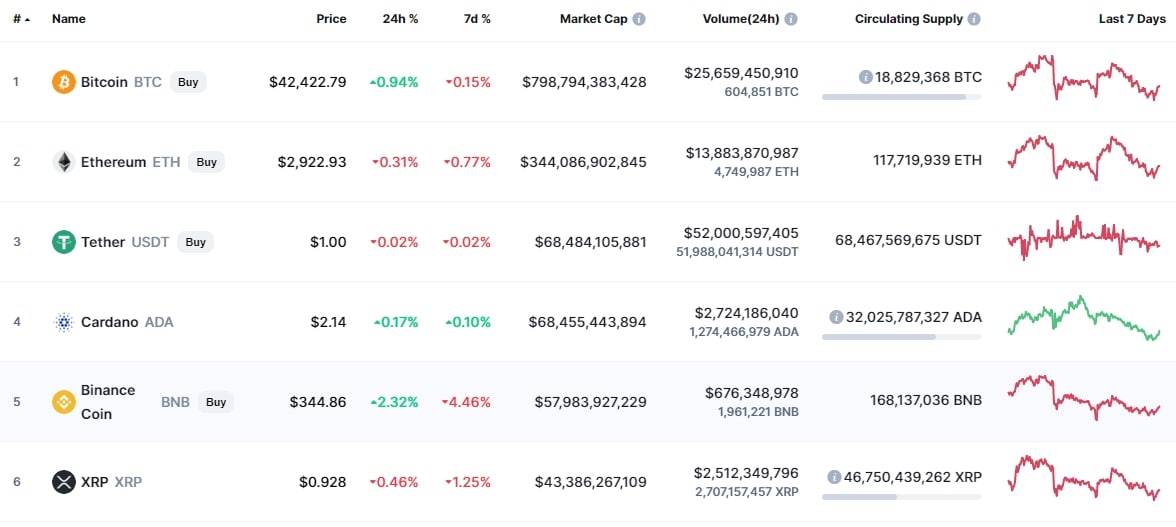The image size is (1176, 527).
Task: Click Binance Coin price $344.86
Action: 318,402
